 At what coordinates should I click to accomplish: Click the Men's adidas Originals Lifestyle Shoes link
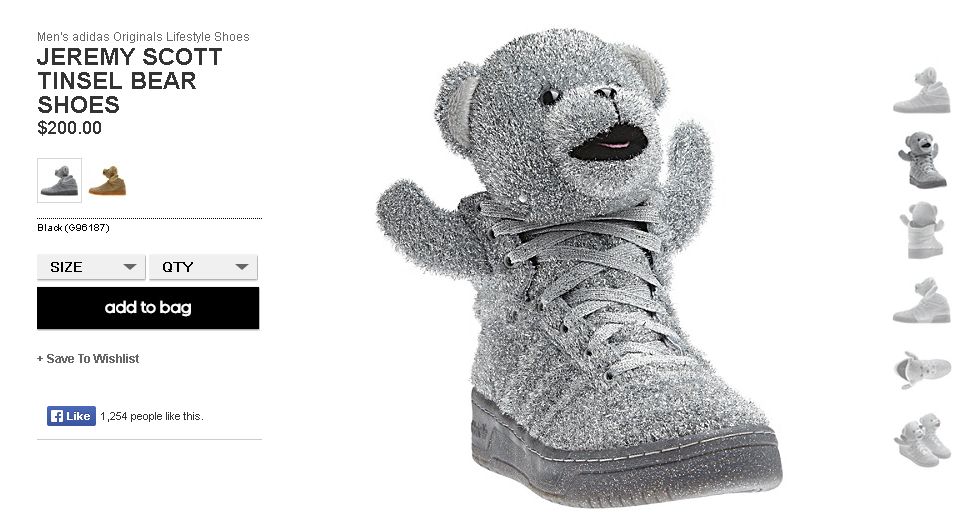(143, 37)
